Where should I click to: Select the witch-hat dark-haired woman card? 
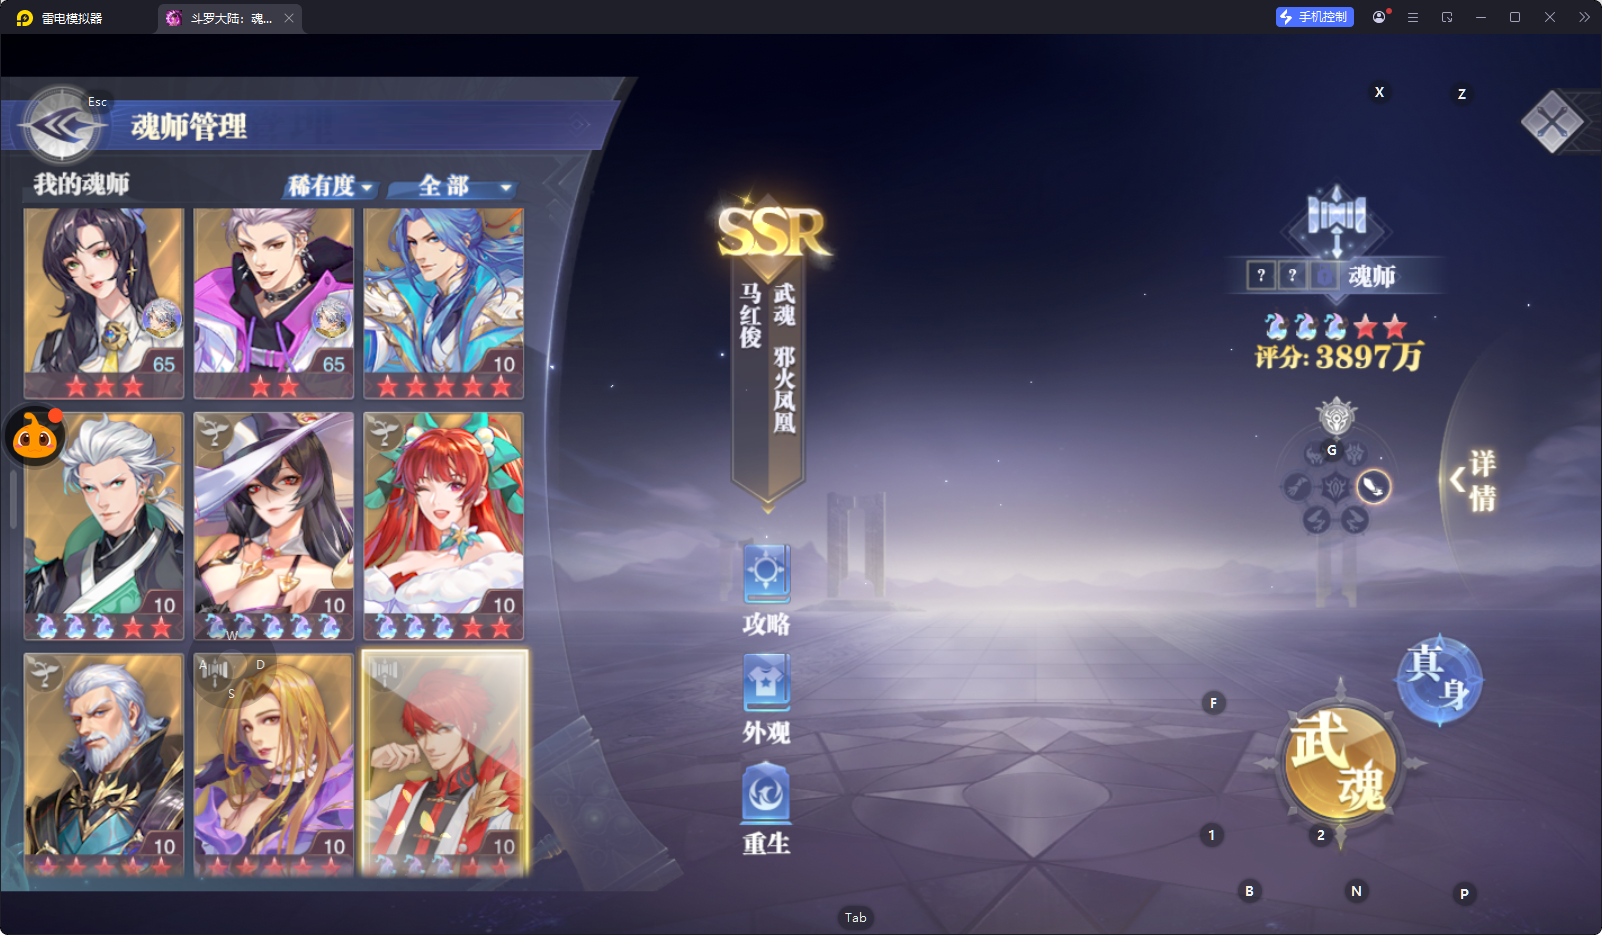coord(274,526)
